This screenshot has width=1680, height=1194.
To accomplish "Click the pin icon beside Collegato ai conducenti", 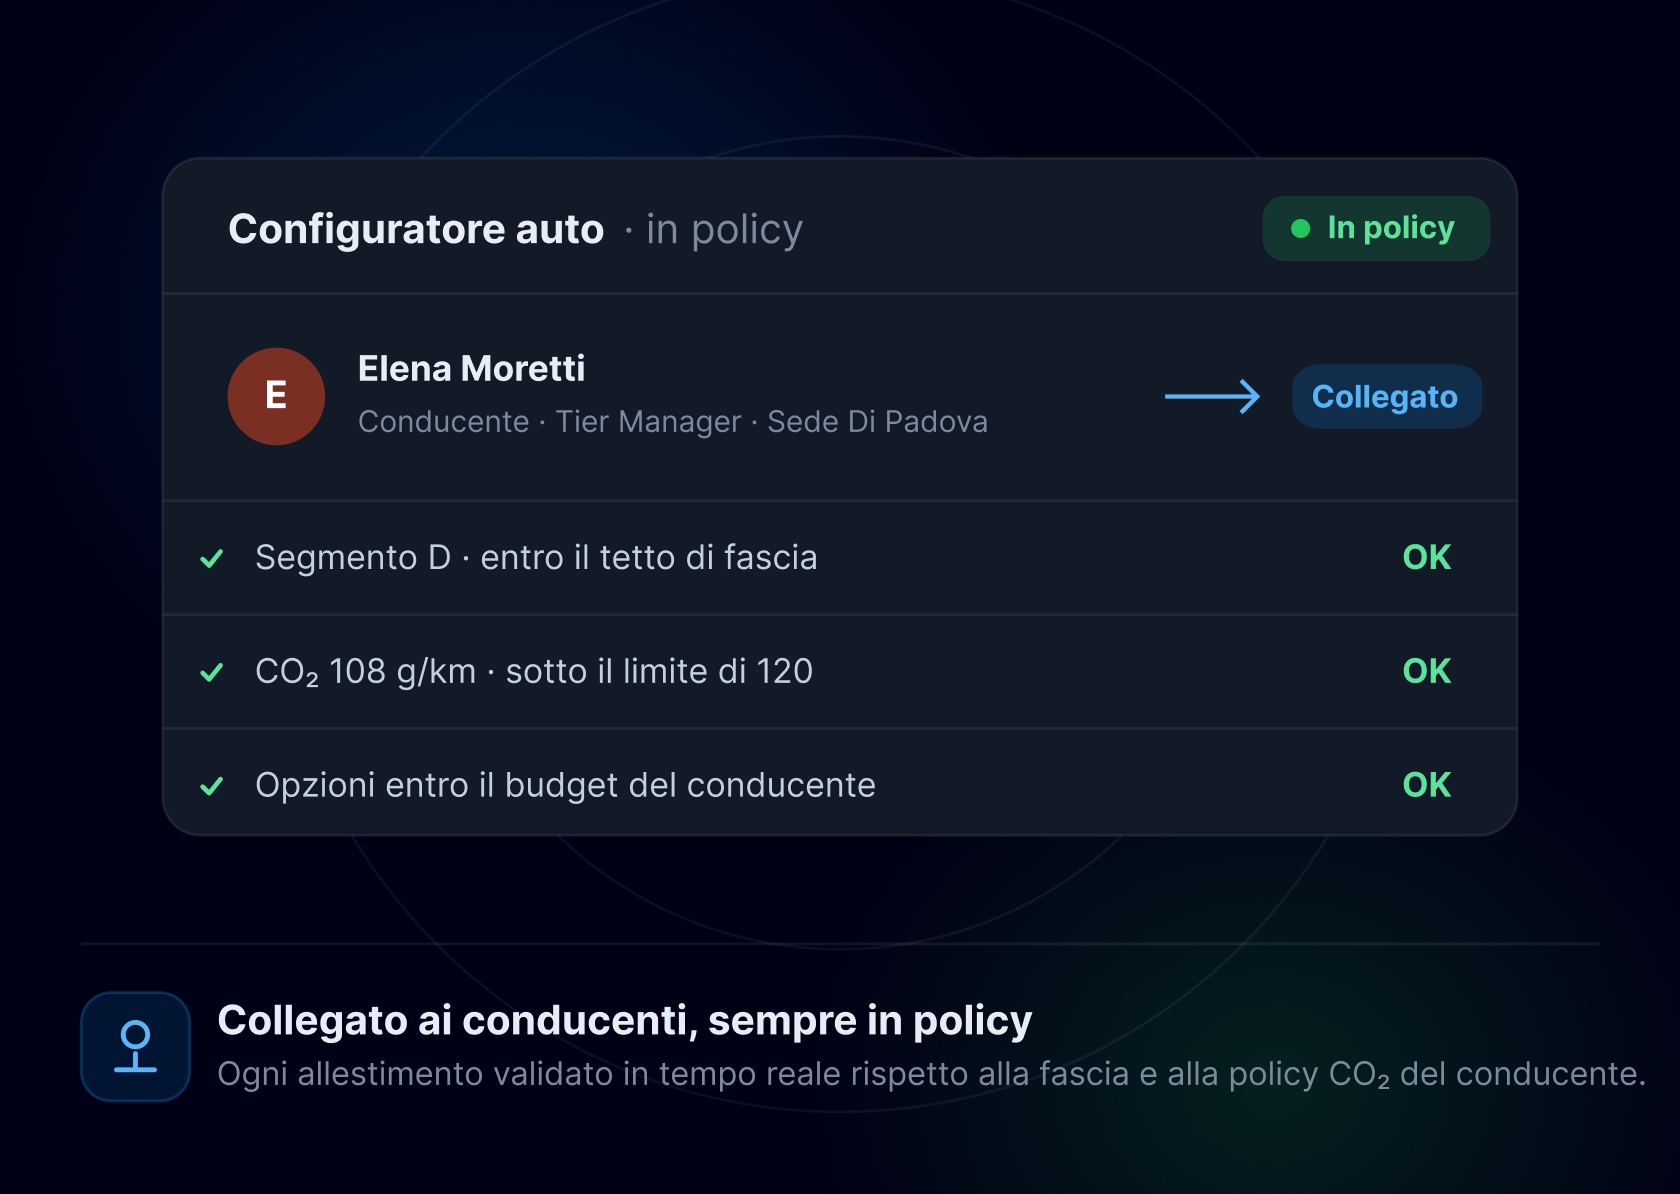I will tap(136, 1046).
